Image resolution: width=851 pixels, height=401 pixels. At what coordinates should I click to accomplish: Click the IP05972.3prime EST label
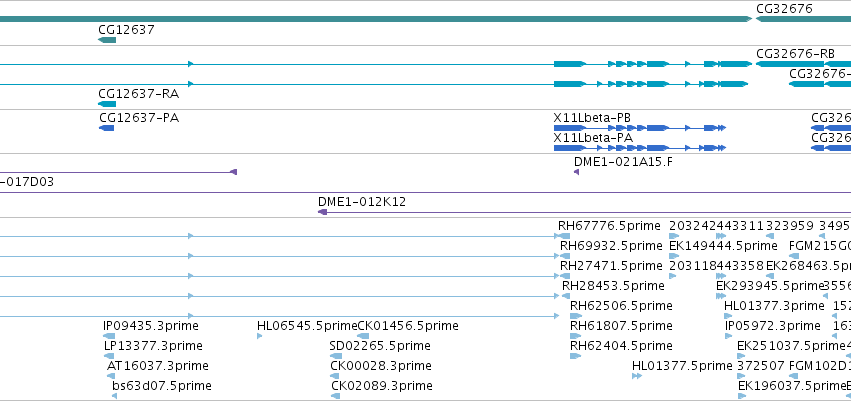point(773,326)
